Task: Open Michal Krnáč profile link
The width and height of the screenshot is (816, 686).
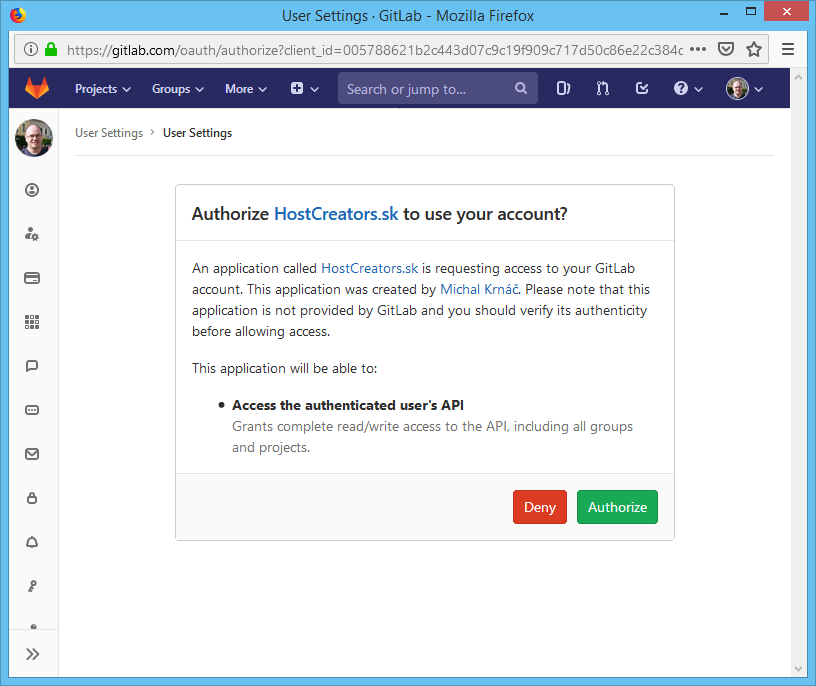Action: 479,289
